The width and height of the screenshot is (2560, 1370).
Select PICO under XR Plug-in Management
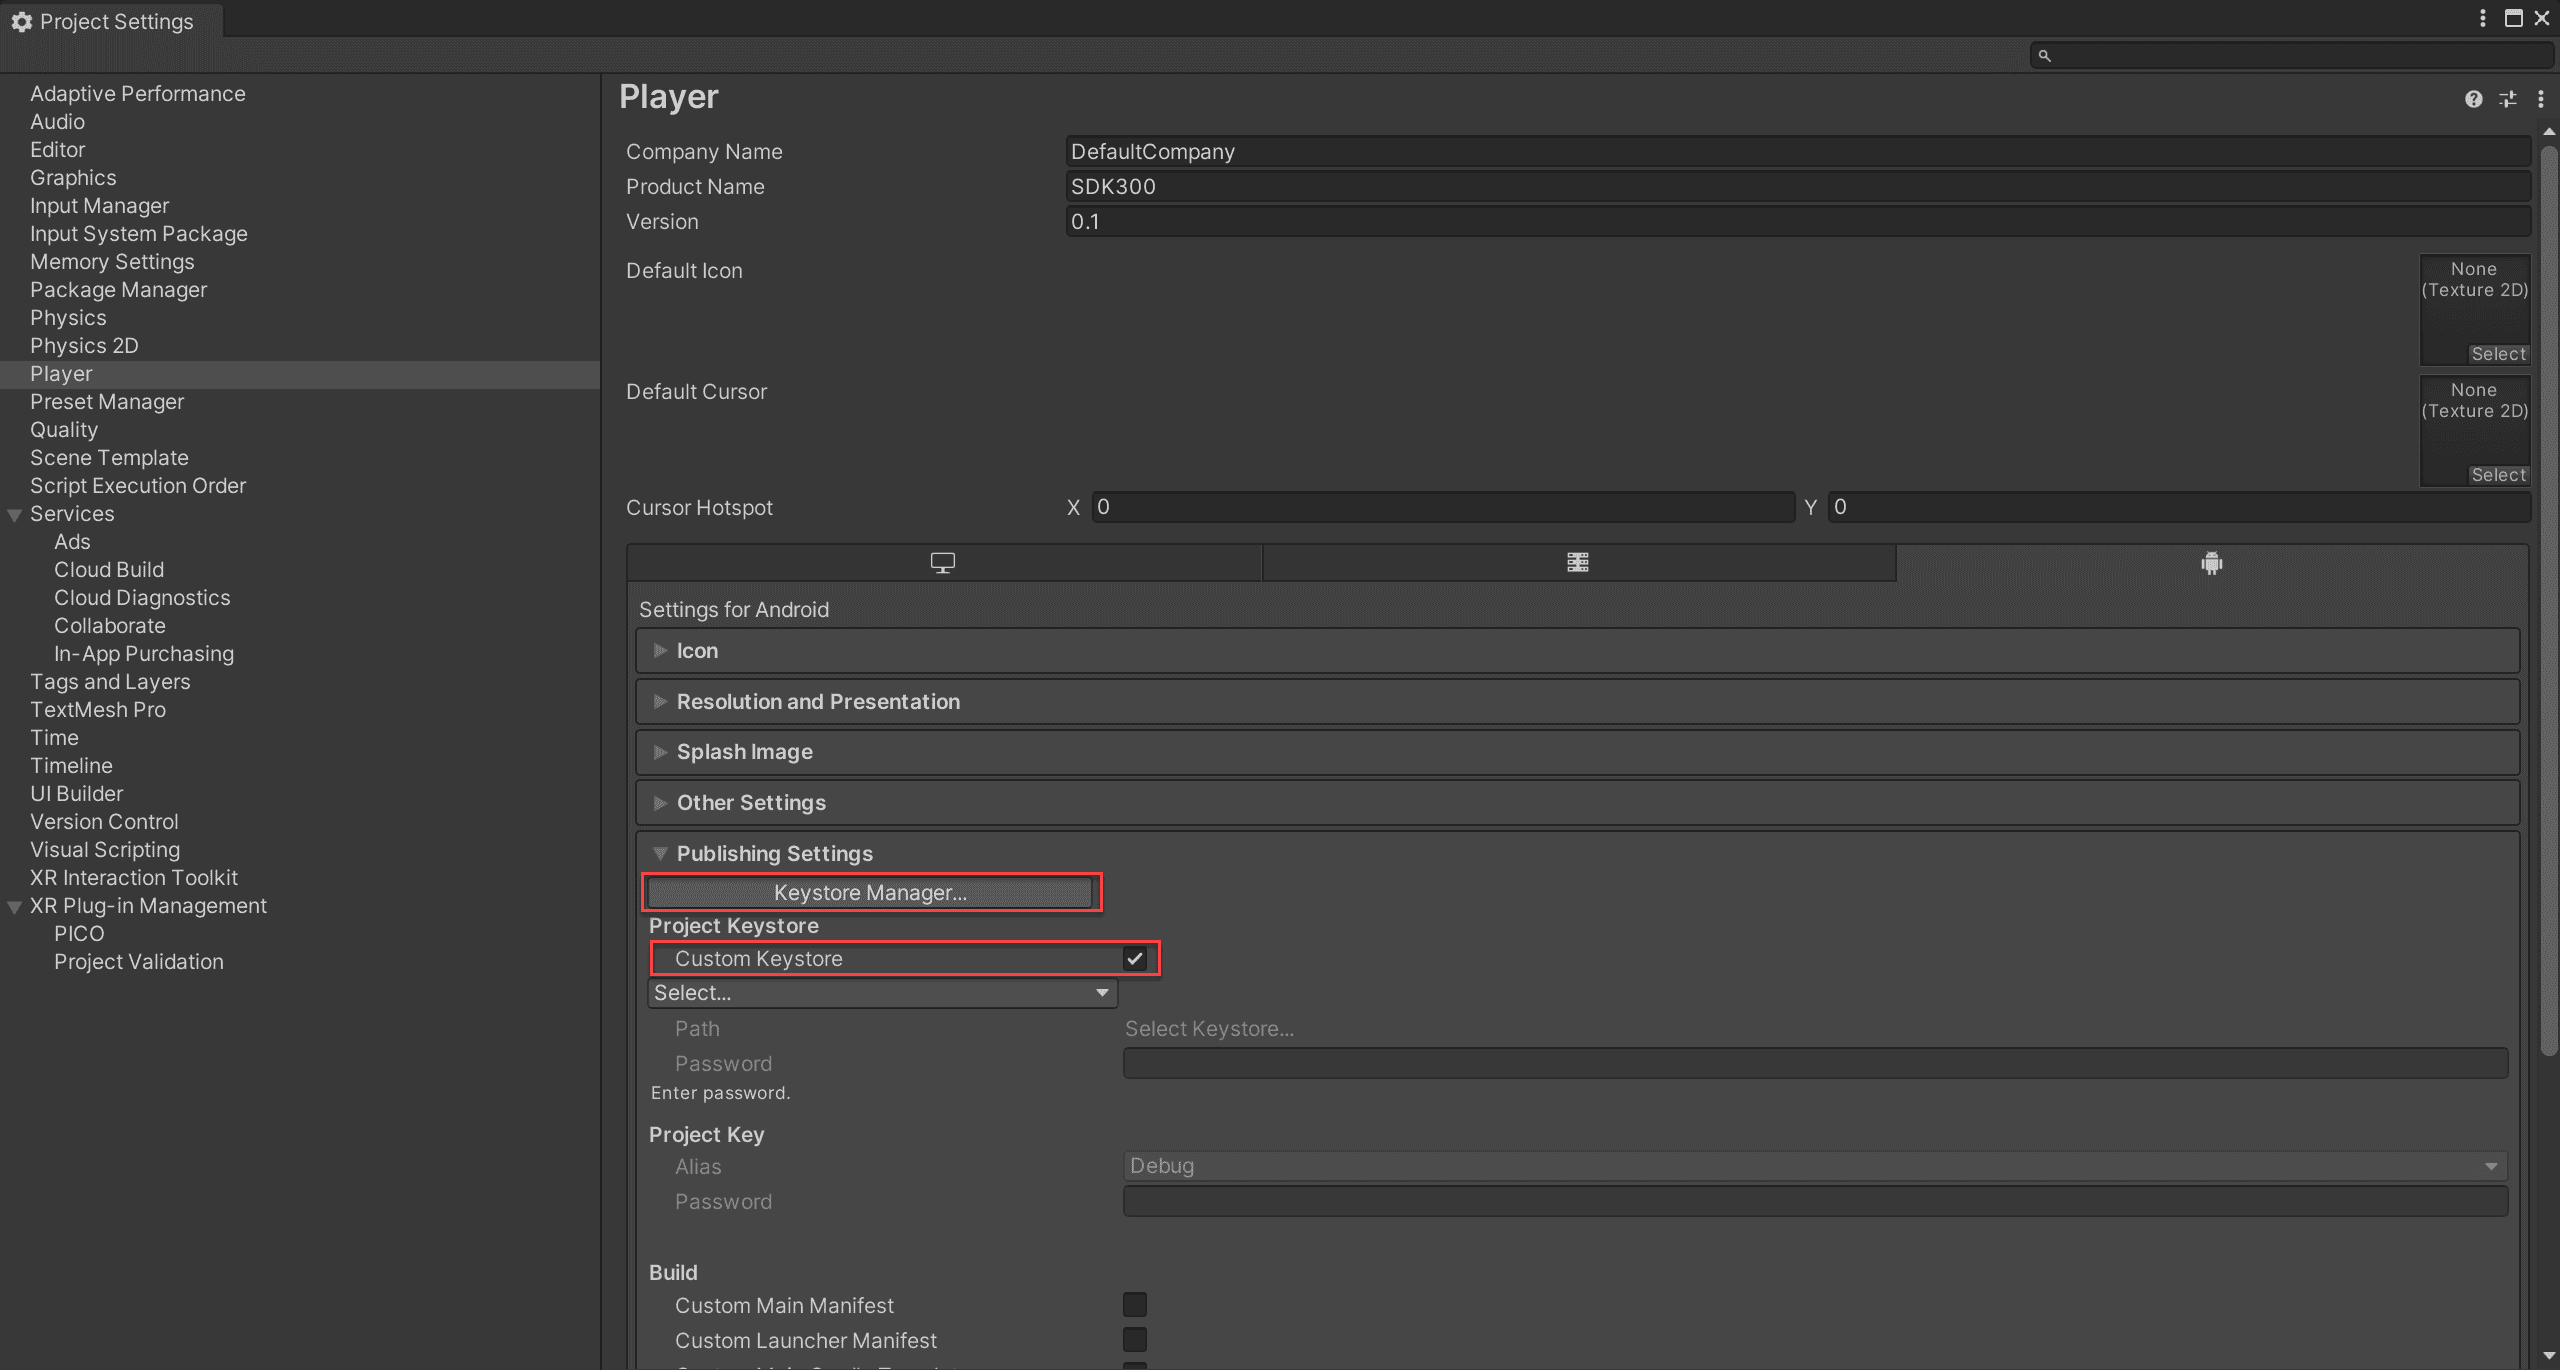tap(79, 934)
